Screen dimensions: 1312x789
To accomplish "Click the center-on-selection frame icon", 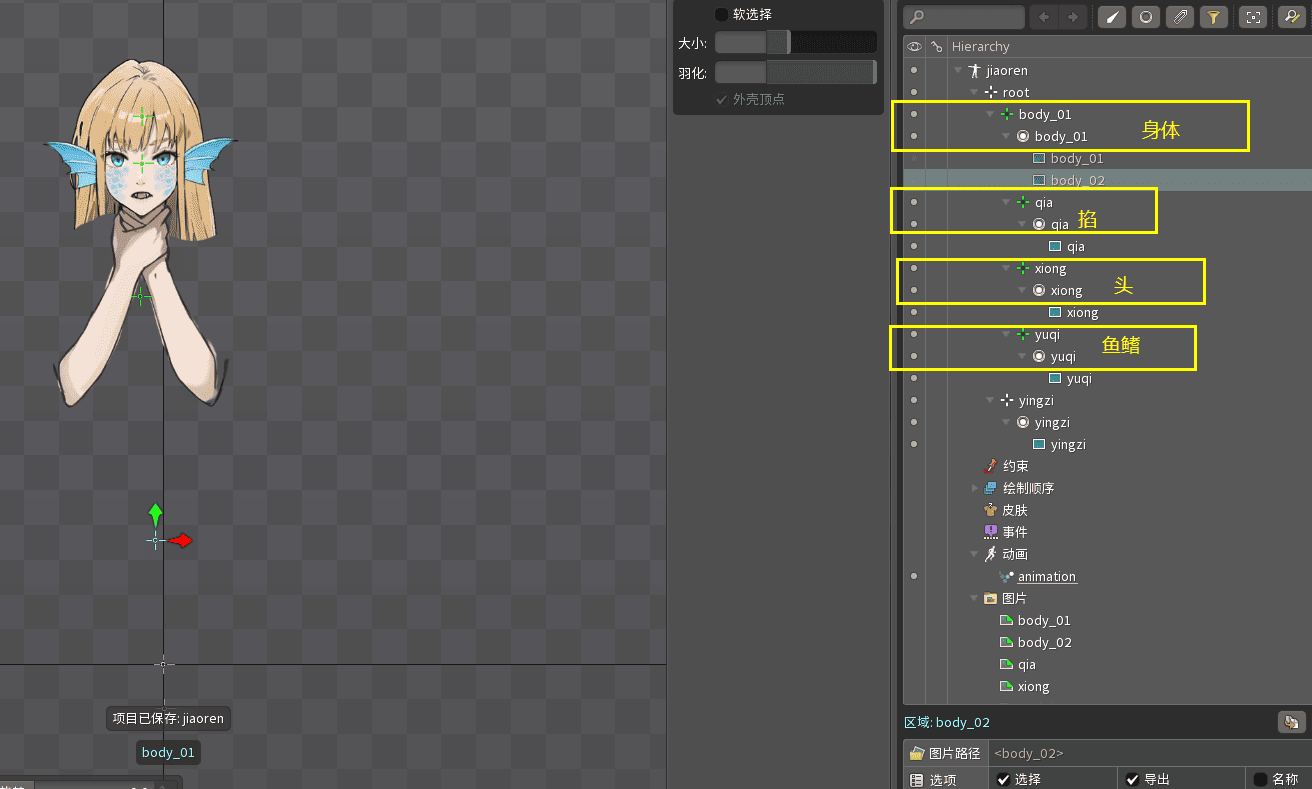I will [x=1252, y=17].
